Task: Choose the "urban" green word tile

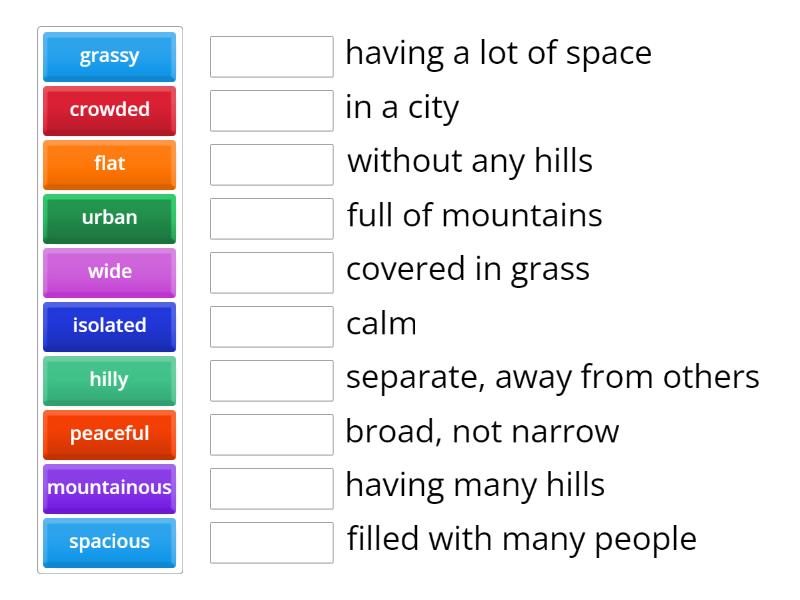Action: point(109,219)
